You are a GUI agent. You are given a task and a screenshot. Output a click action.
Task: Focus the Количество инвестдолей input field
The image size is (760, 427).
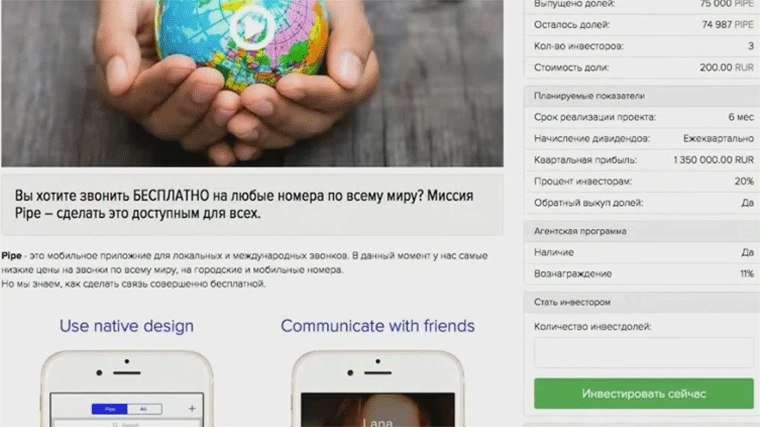(644, 352)
